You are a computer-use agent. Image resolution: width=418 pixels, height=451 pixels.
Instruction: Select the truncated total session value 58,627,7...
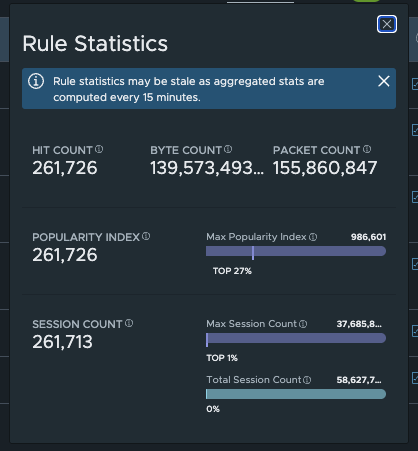tap(359, 380)
